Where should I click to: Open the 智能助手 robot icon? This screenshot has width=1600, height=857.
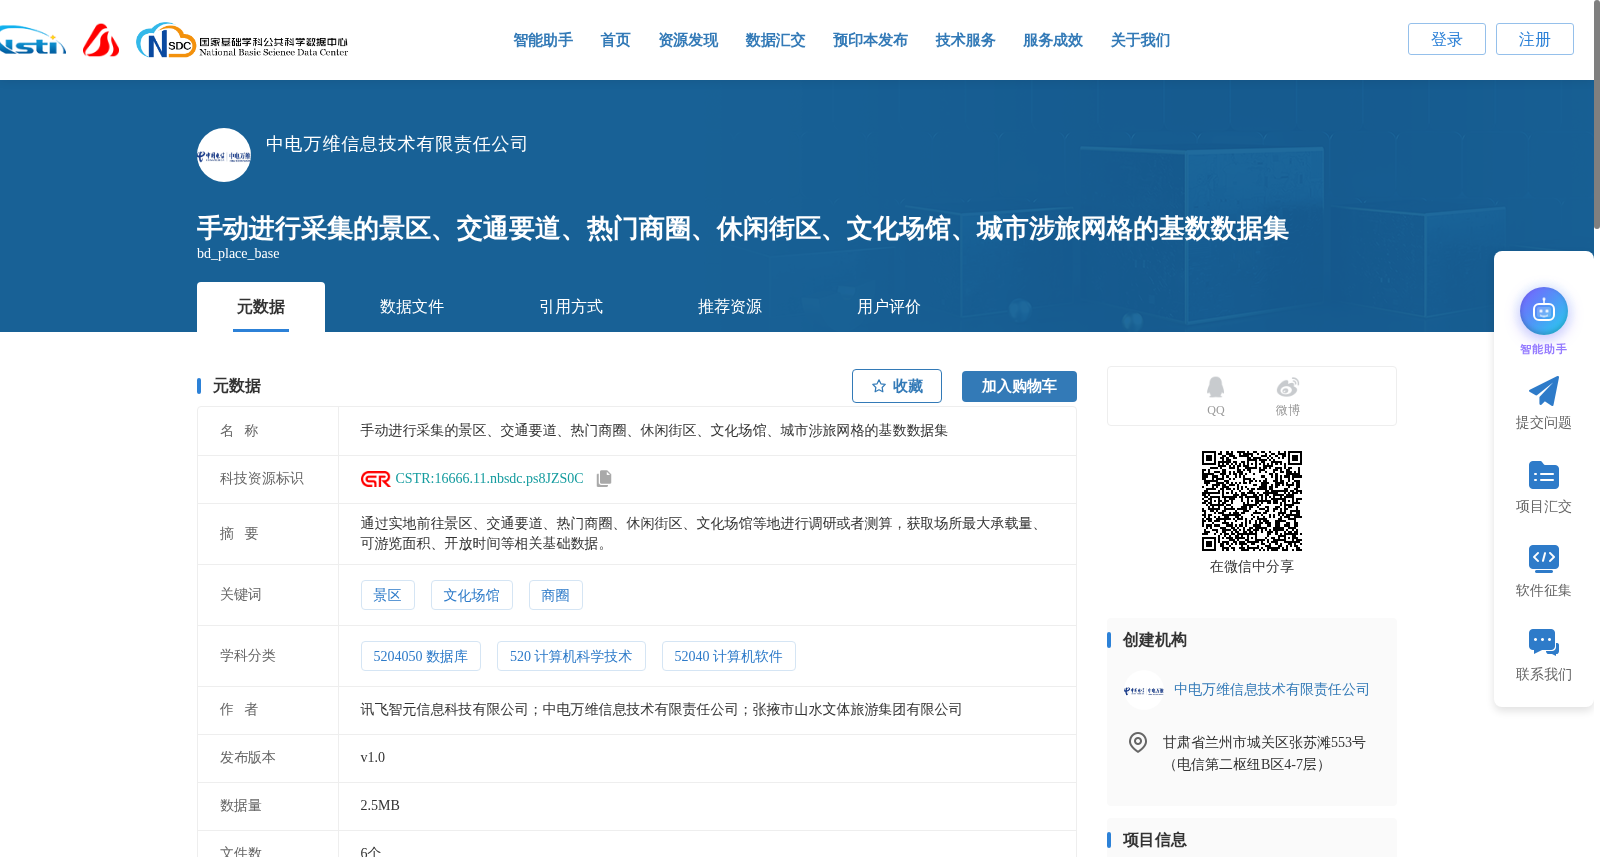click(1544, 311)
